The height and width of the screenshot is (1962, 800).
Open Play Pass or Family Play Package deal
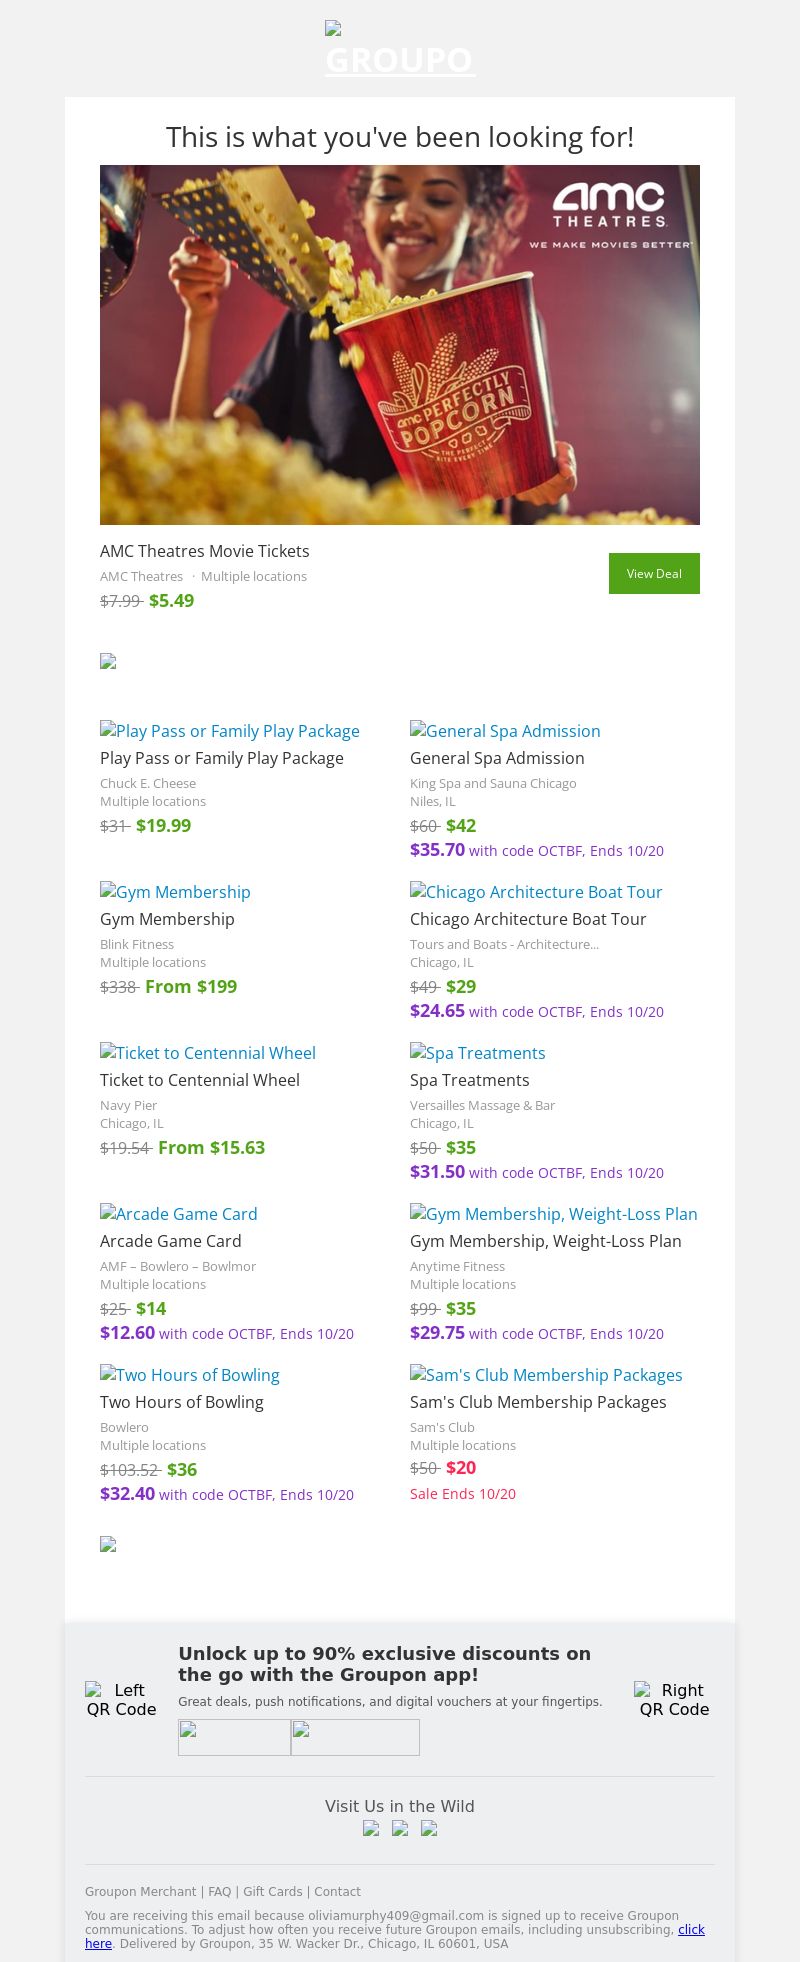tap(229, 731)
